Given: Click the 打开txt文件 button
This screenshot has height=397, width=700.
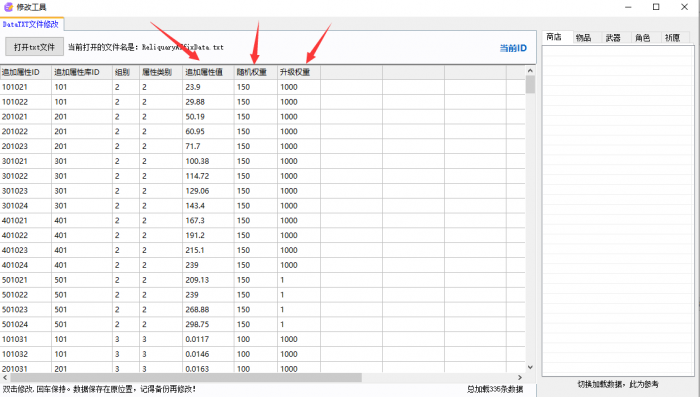Looking at the screenshot, I should coord(34,47).
